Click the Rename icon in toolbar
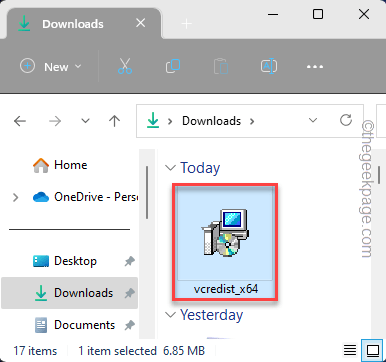This screenshot has width=386, height=362. pos(269,66)
